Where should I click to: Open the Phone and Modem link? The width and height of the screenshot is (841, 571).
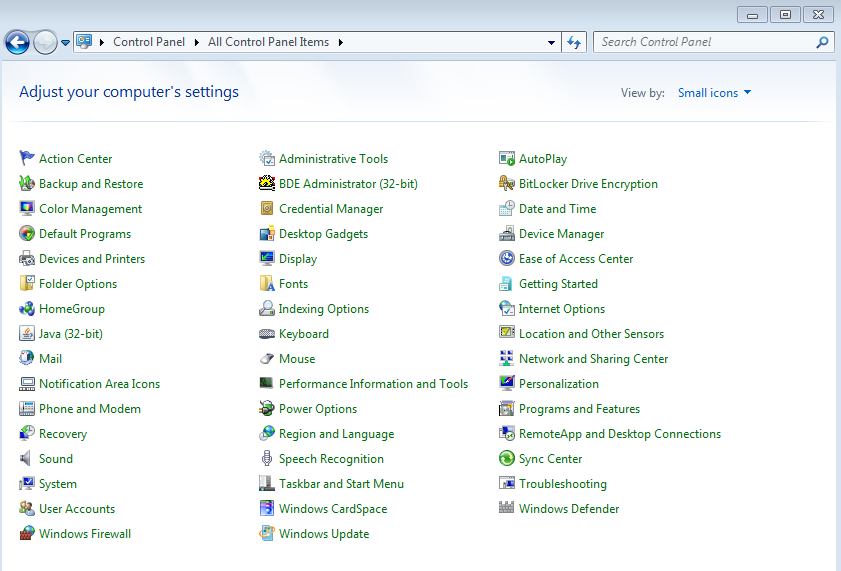point(90,409)
